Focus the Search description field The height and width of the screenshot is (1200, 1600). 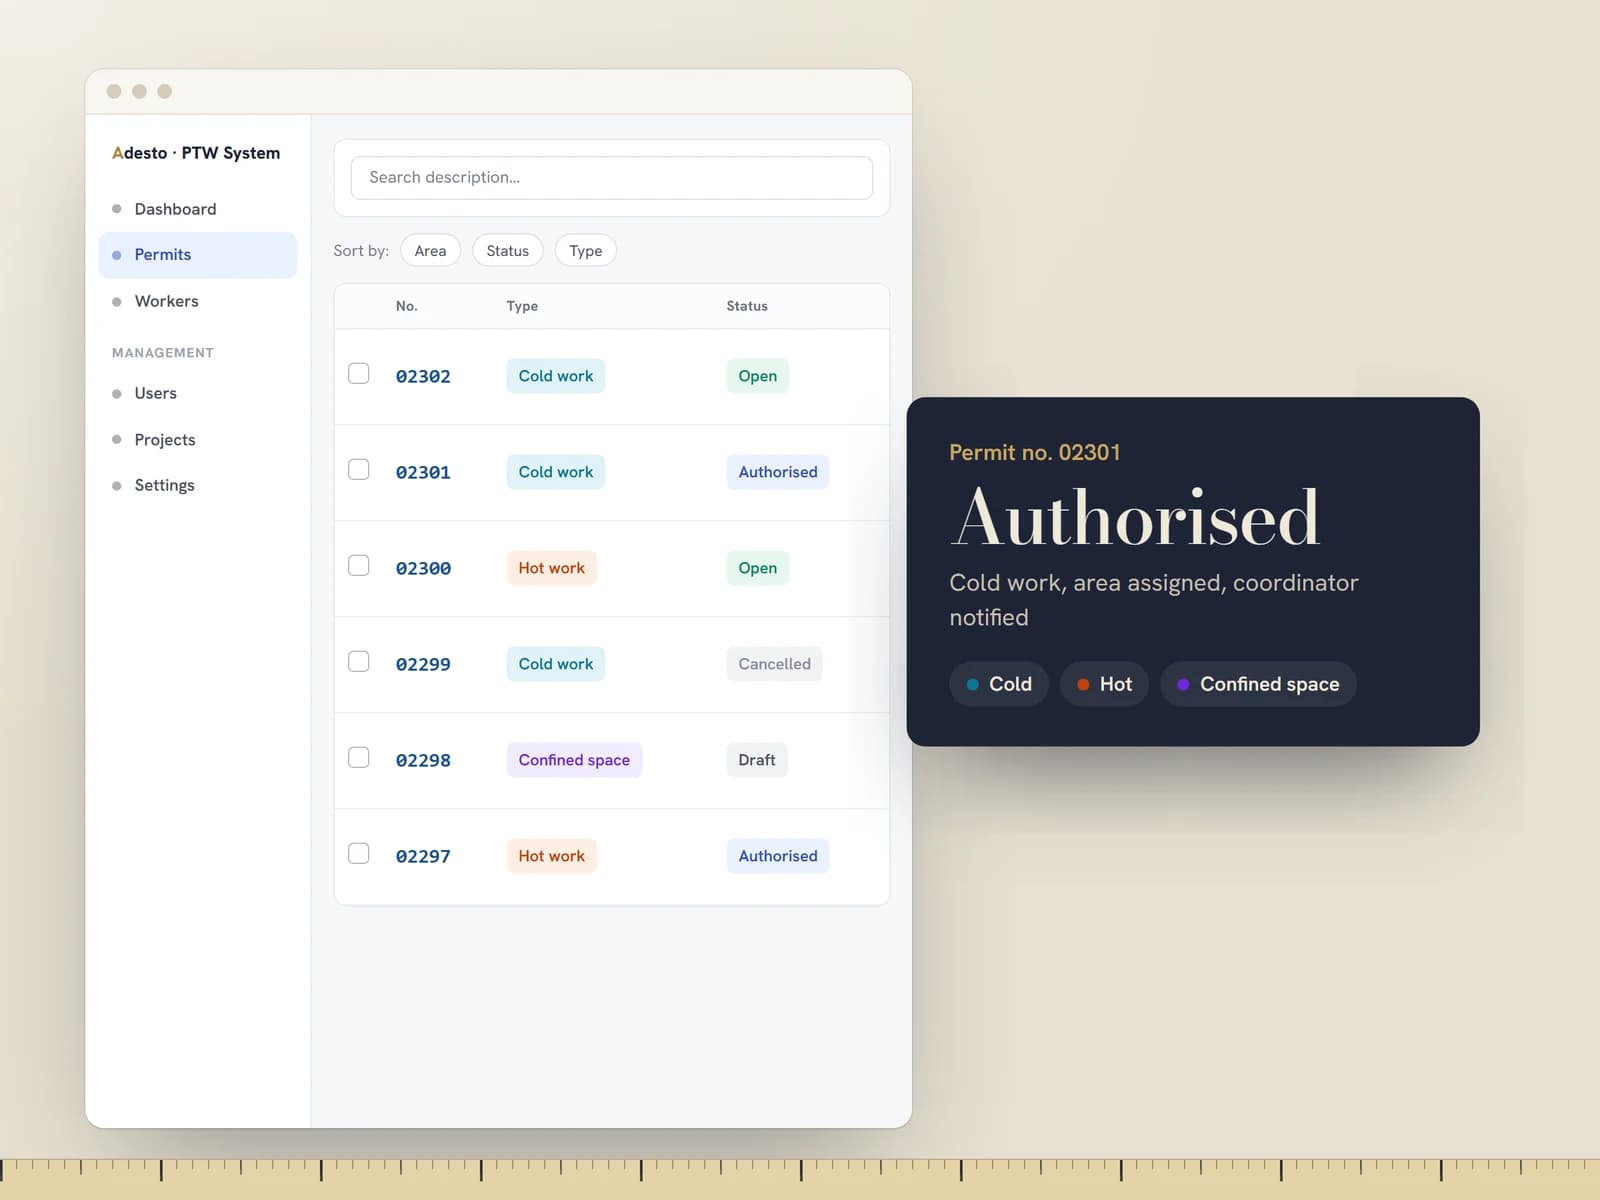612,178
